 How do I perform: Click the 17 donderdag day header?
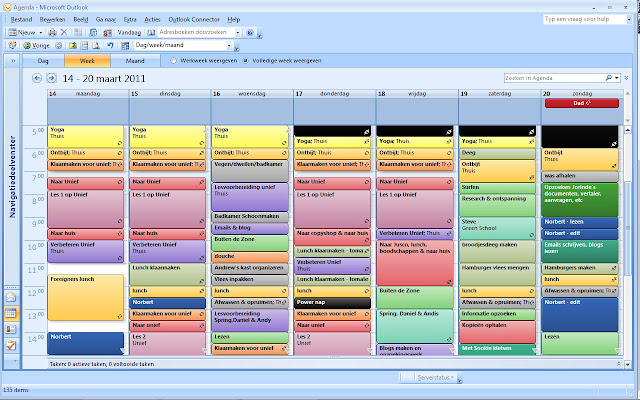[334, 93]
